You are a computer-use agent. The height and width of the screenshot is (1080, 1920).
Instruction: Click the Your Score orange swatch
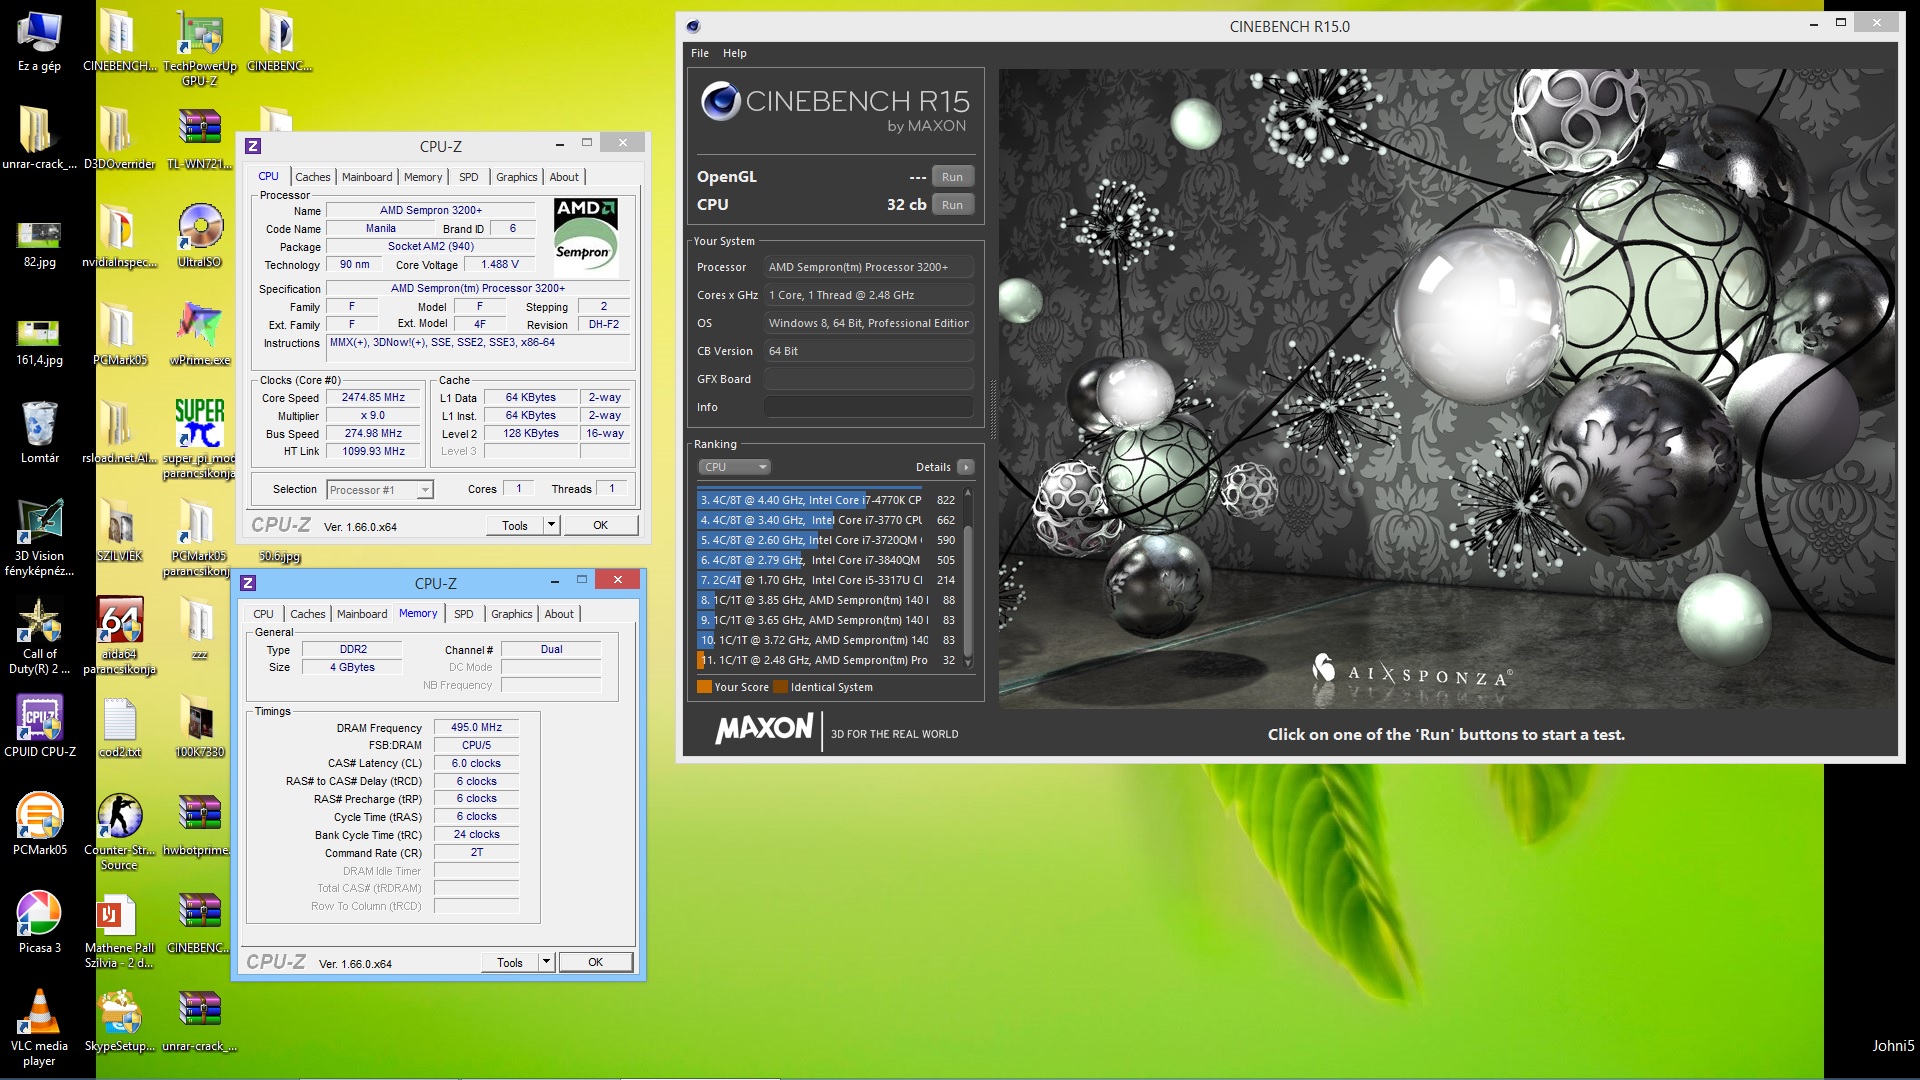tap(704, 687)
